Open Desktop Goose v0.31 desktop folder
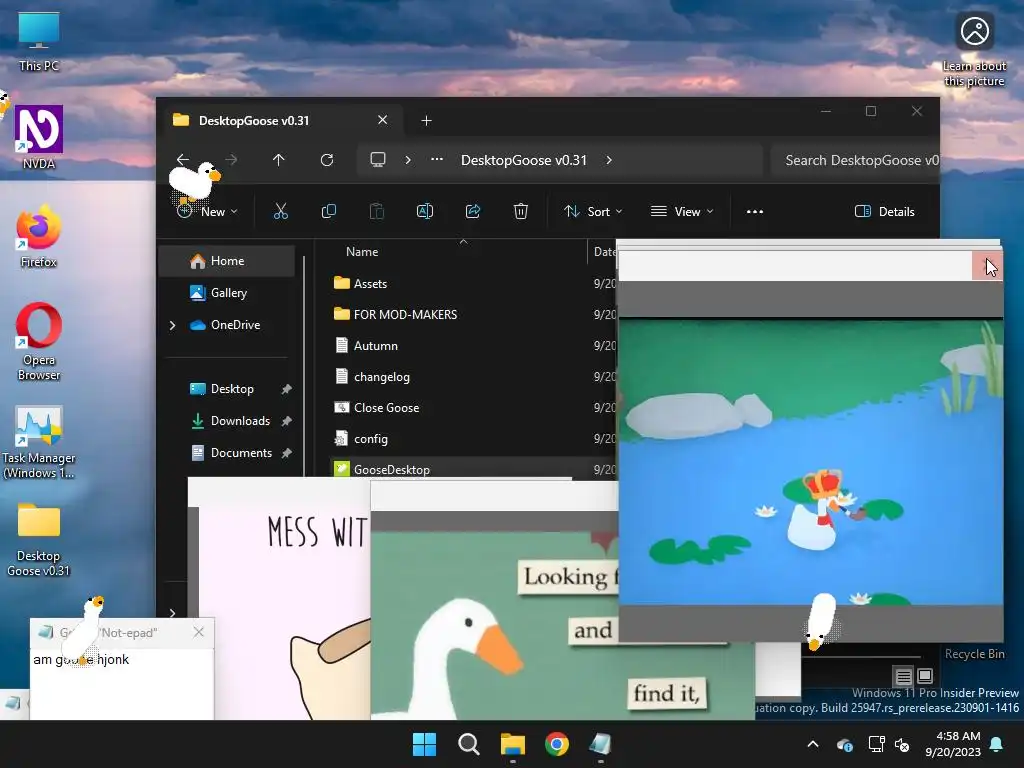1024x768 pixels. click(x=39, y=539)
